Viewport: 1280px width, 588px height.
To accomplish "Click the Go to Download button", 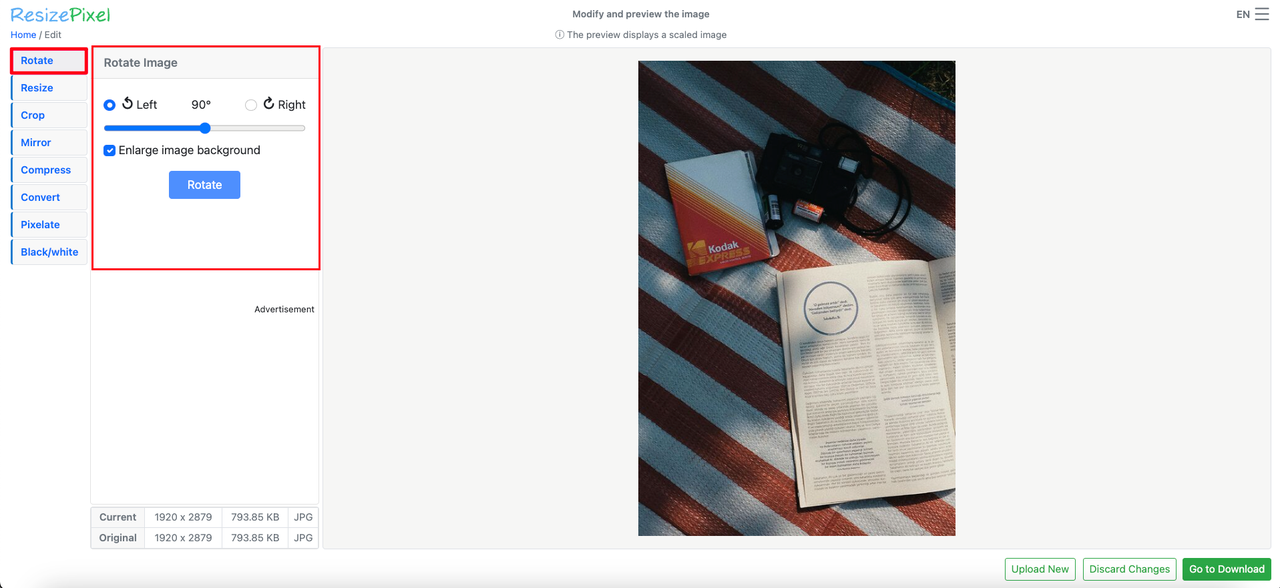I will [1227, 569].
